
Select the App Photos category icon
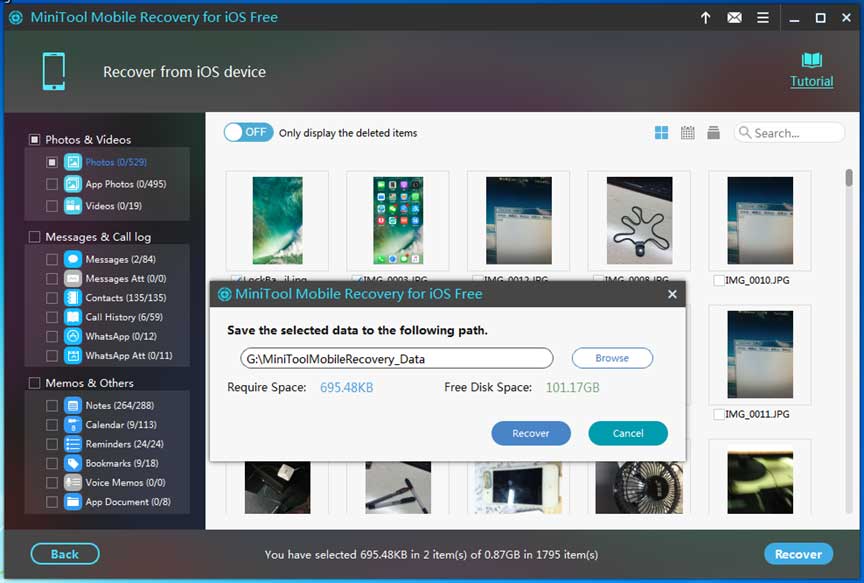click(73, 183)
